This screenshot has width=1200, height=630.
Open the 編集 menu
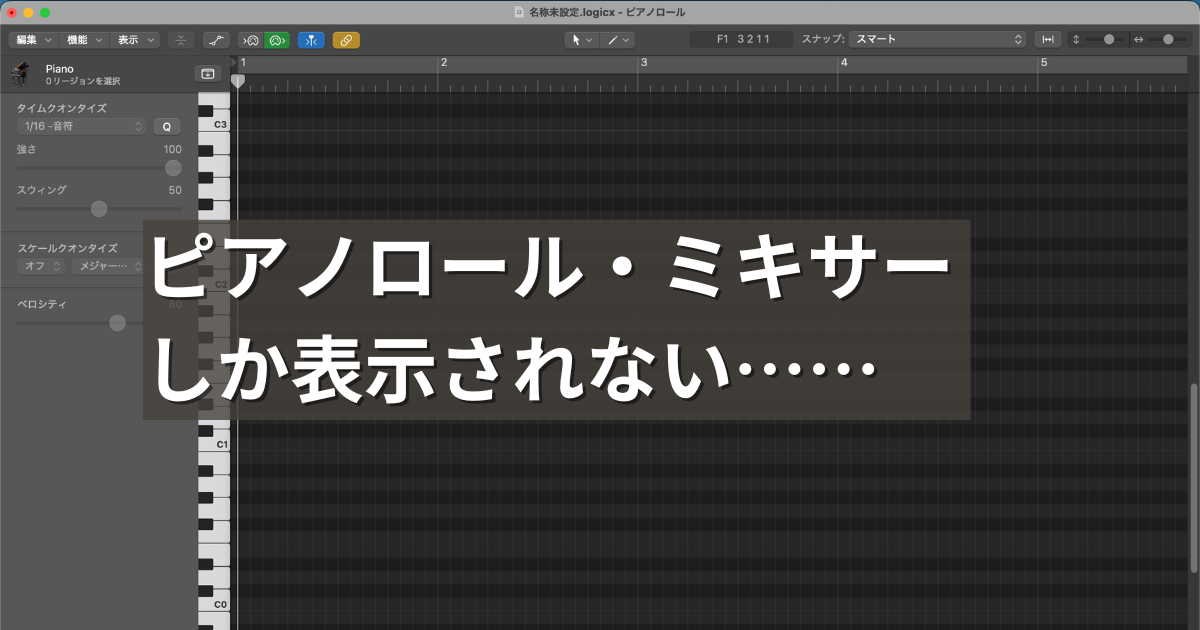click(x=33, y=40)
